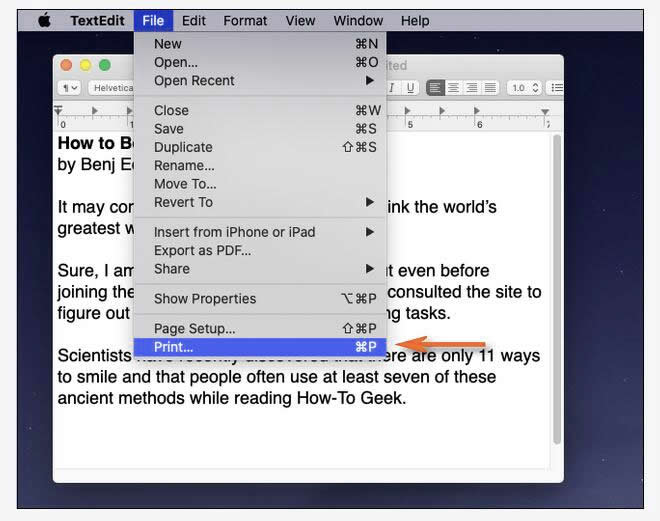Open the TextEdit application menu

97,21
